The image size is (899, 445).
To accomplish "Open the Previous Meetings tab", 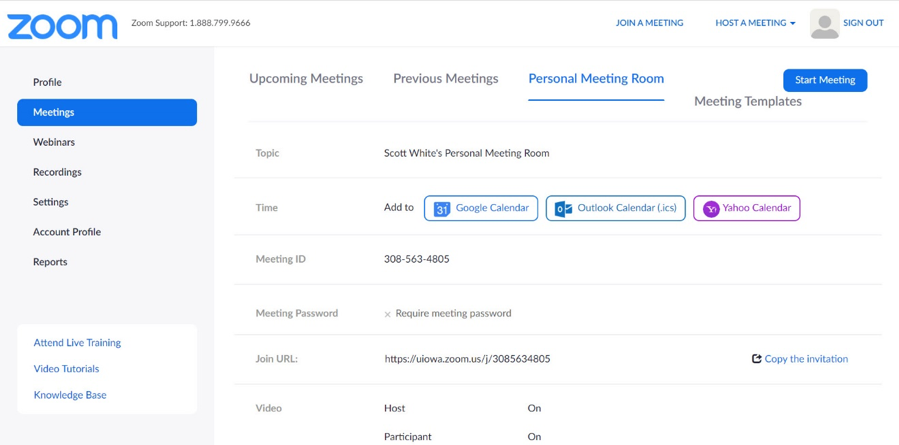I will 445,78.
